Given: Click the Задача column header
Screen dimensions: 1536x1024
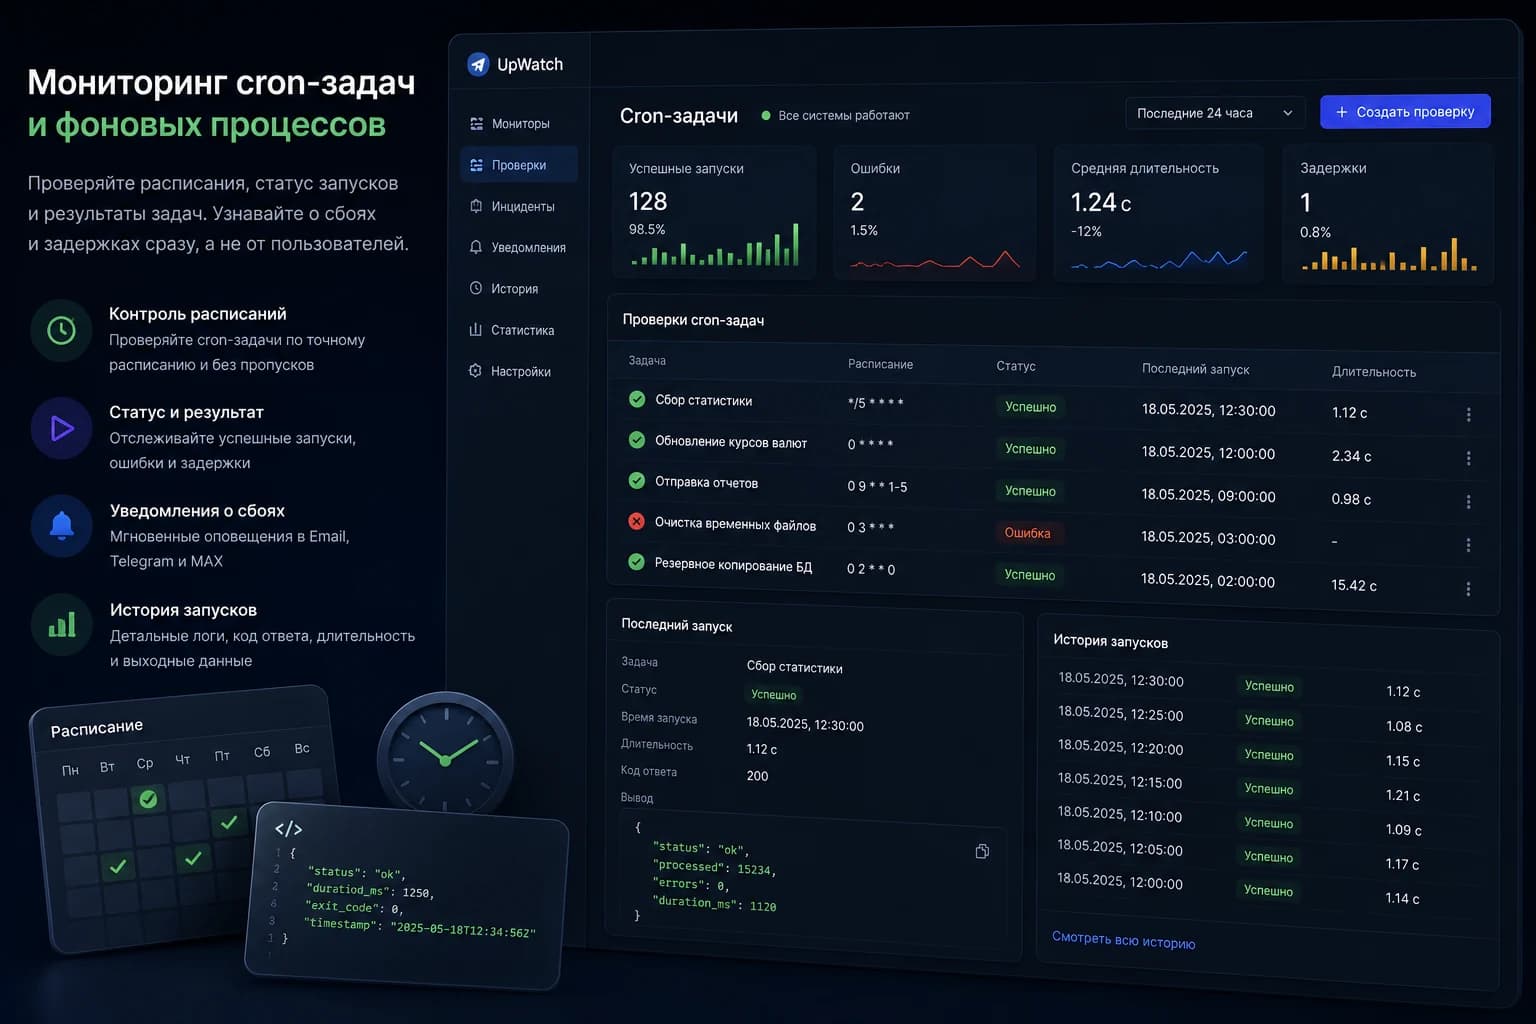Looking at the screenshot, I should click(x=647, y=360).
